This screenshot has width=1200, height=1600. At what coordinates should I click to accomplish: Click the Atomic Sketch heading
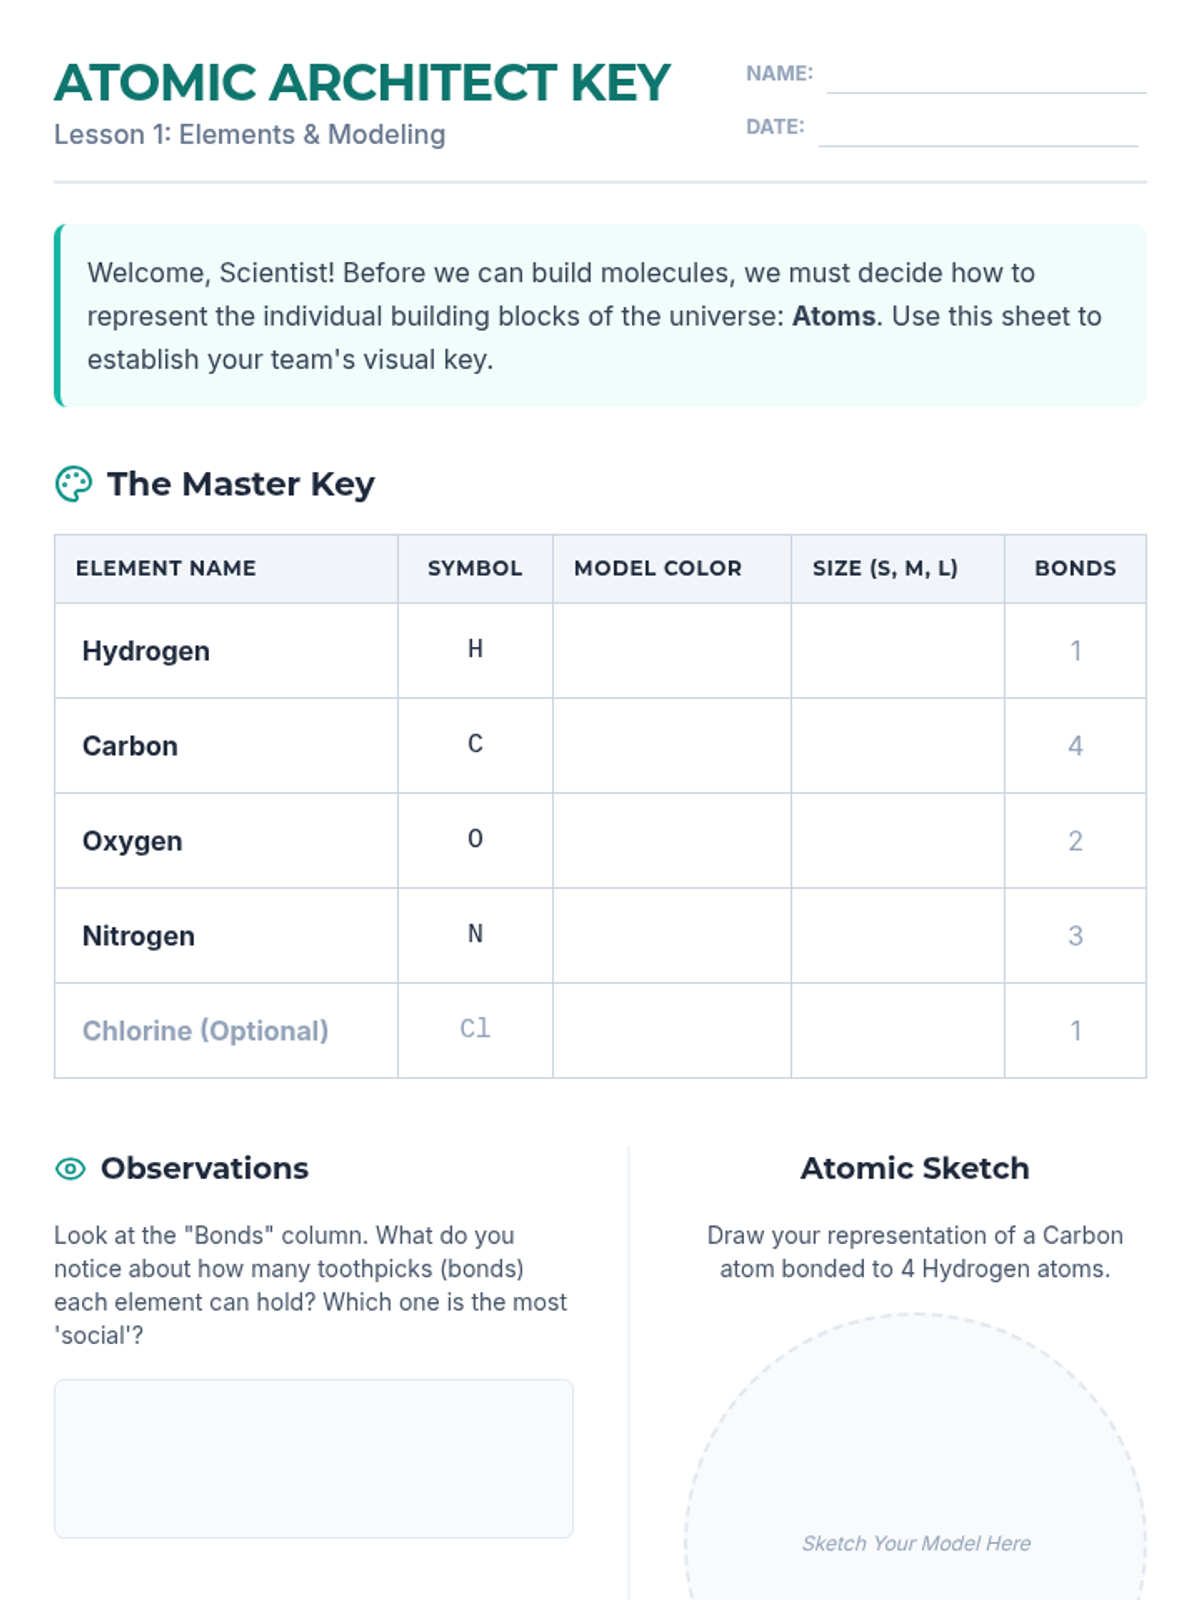[x=914, y=1168]
